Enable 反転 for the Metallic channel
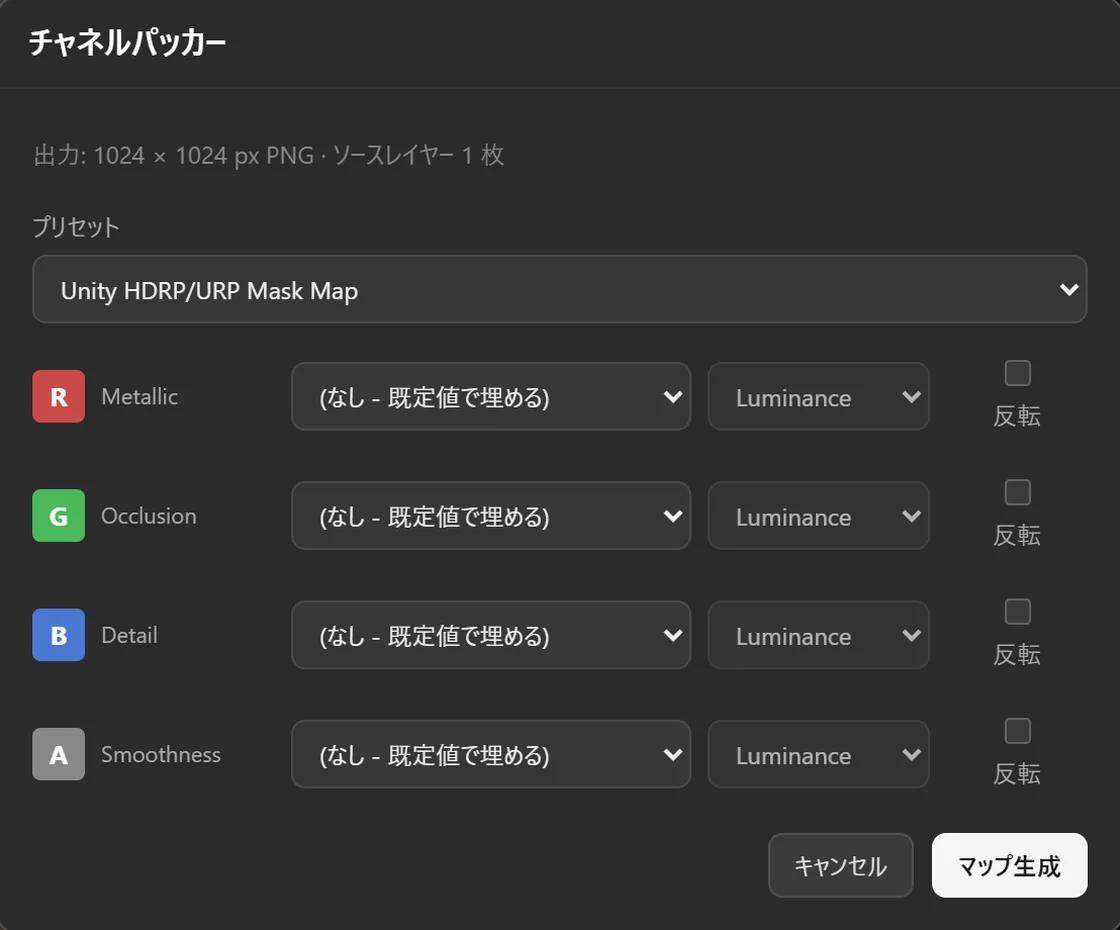 (x=1017, y=373)
